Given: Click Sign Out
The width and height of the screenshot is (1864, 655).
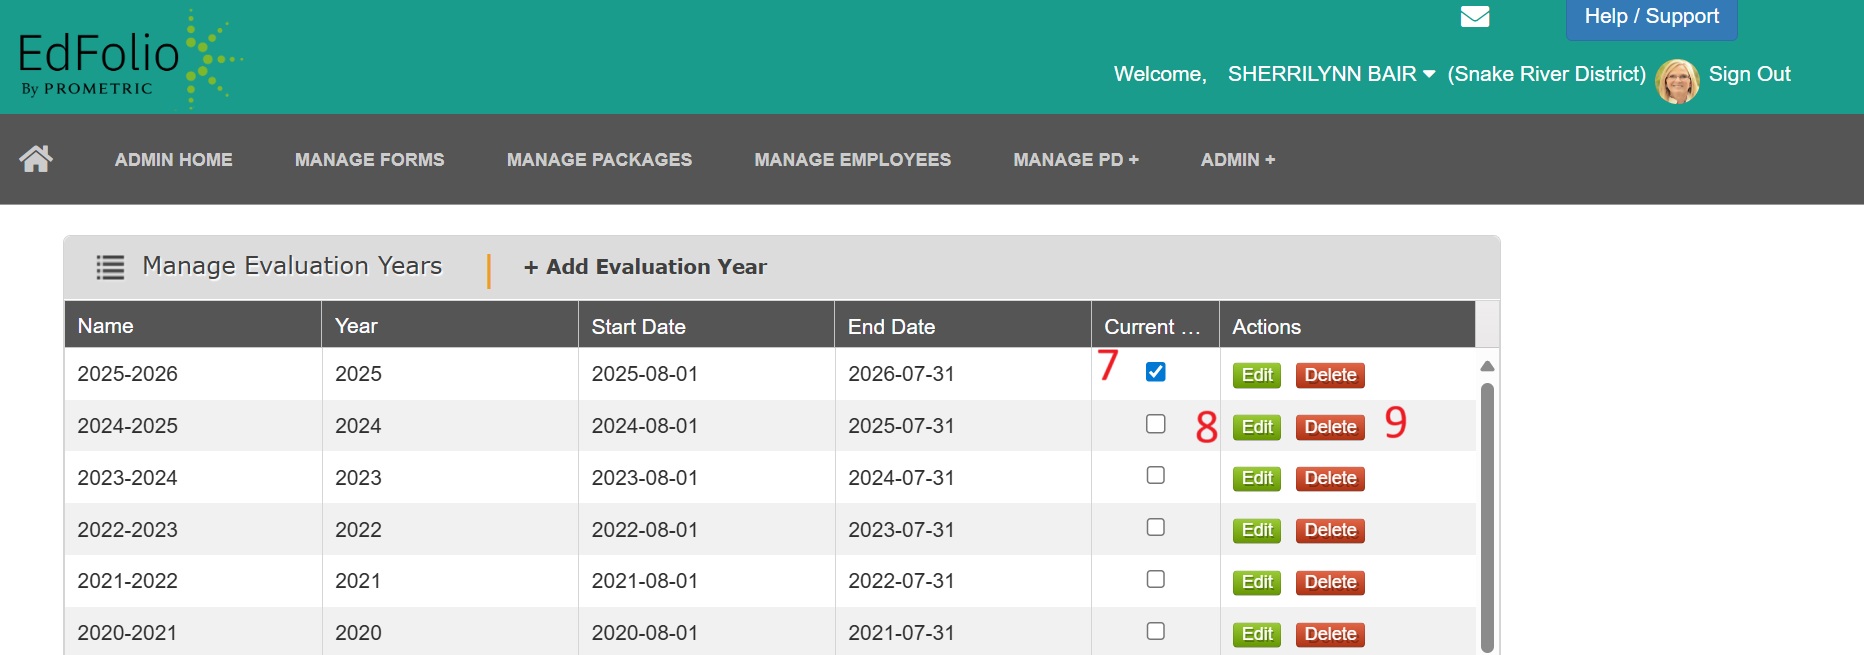Looking at the screenshot, I should pos(1749,74).
